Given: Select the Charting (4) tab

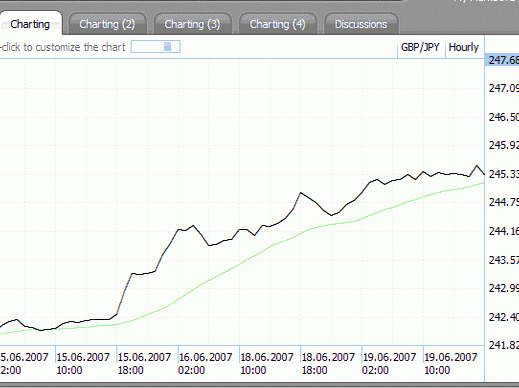Looking at the screenshot, I should pos(277,24).
